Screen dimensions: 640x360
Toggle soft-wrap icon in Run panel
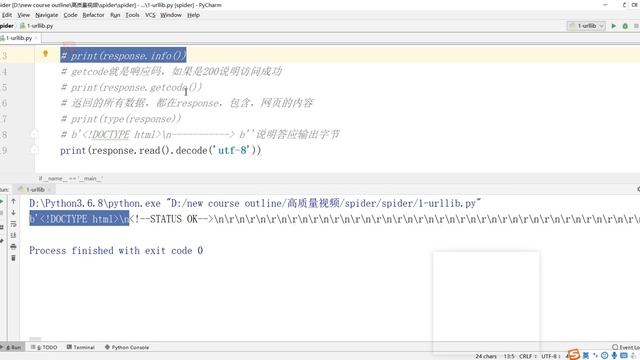coord(13,224)
